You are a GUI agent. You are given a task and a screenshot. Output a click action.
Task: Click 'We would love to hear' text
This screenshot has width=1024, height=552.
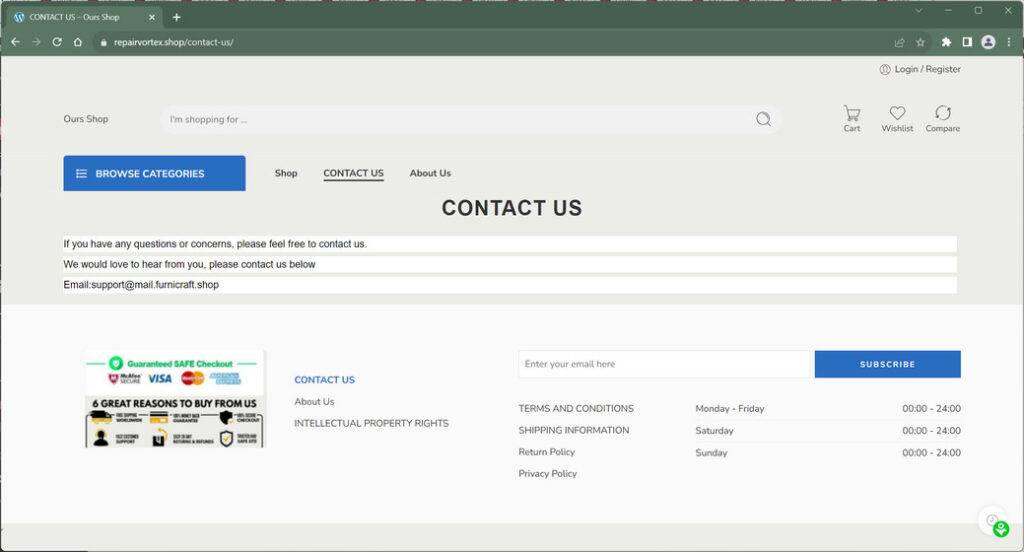pyautogui.click(x=189, y=265)
